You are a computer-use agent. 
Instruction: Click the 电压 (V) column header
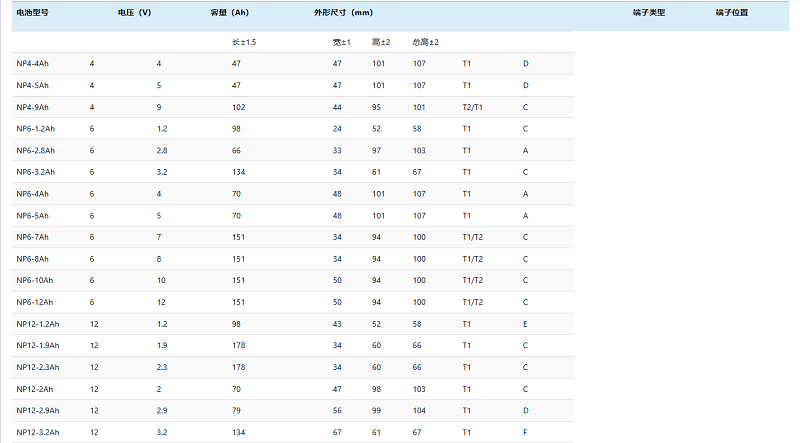pos(134,13)
